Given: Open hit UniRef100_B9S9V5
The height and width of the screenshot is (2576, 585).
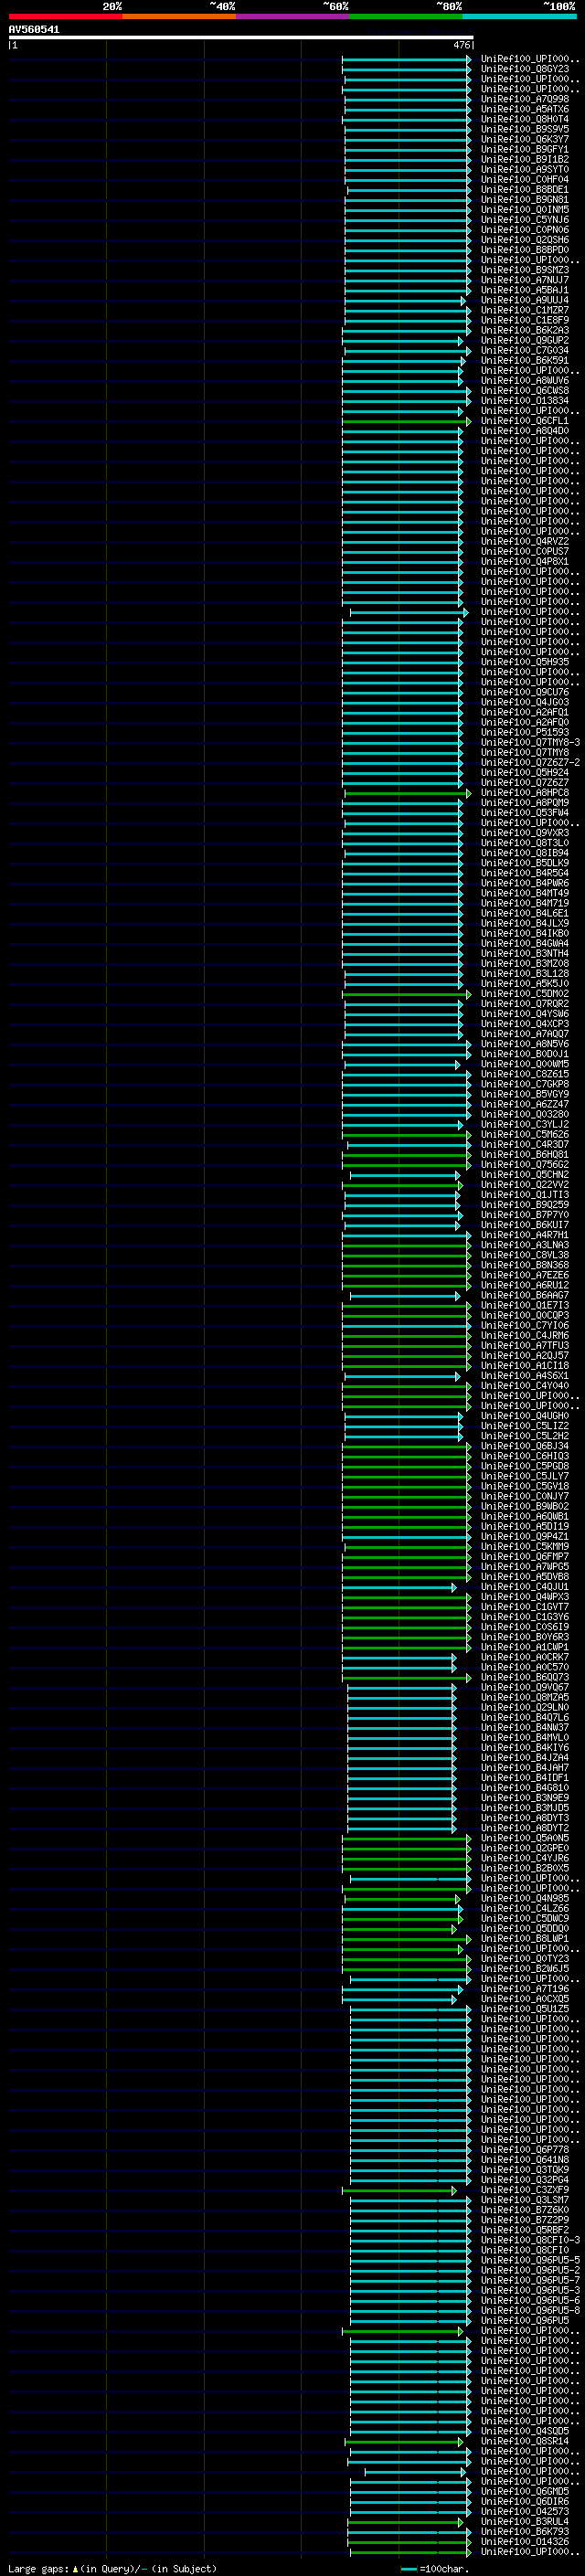Looking at the screenshot, I should pos(525,129).
